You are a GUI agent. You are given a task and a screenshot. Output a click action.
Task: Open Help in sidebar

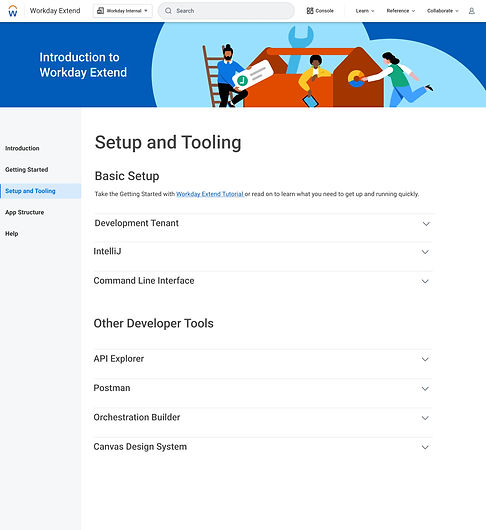[x=11, y=234]
